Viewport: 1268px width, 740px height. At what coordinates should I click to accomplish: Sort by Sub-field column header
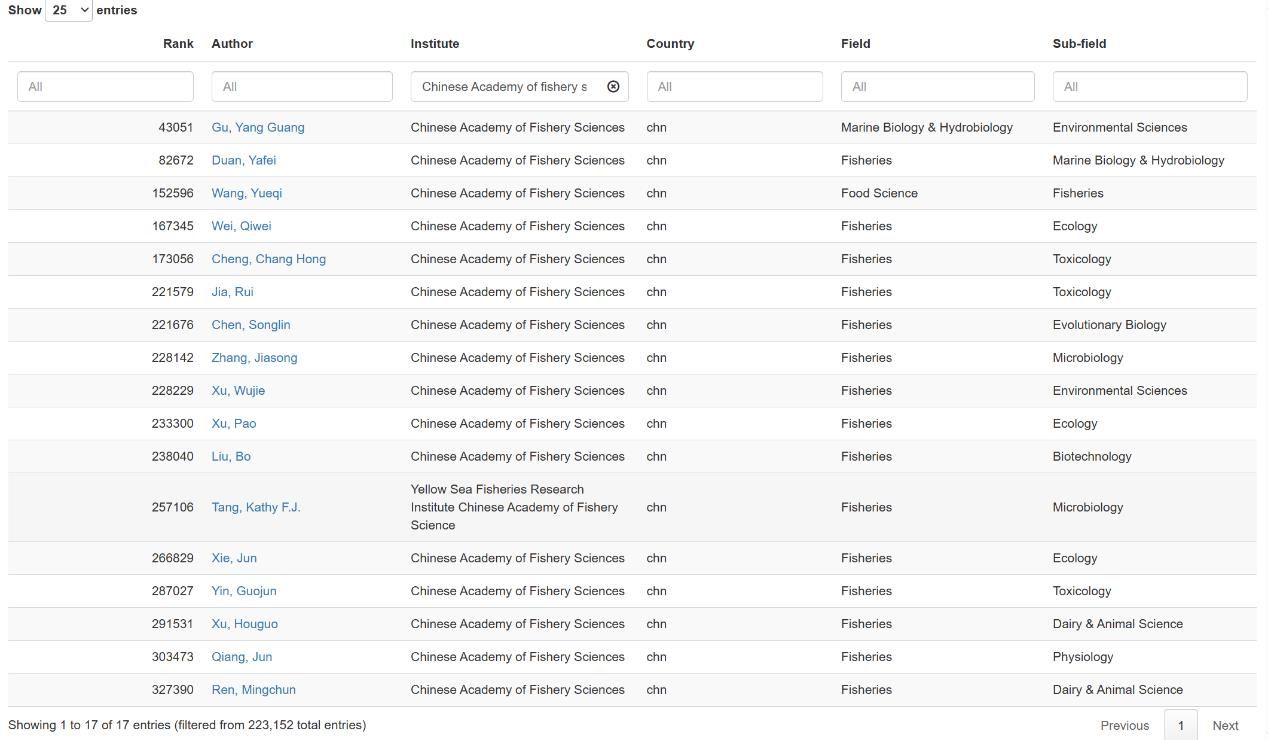[x=1079, y=44]
